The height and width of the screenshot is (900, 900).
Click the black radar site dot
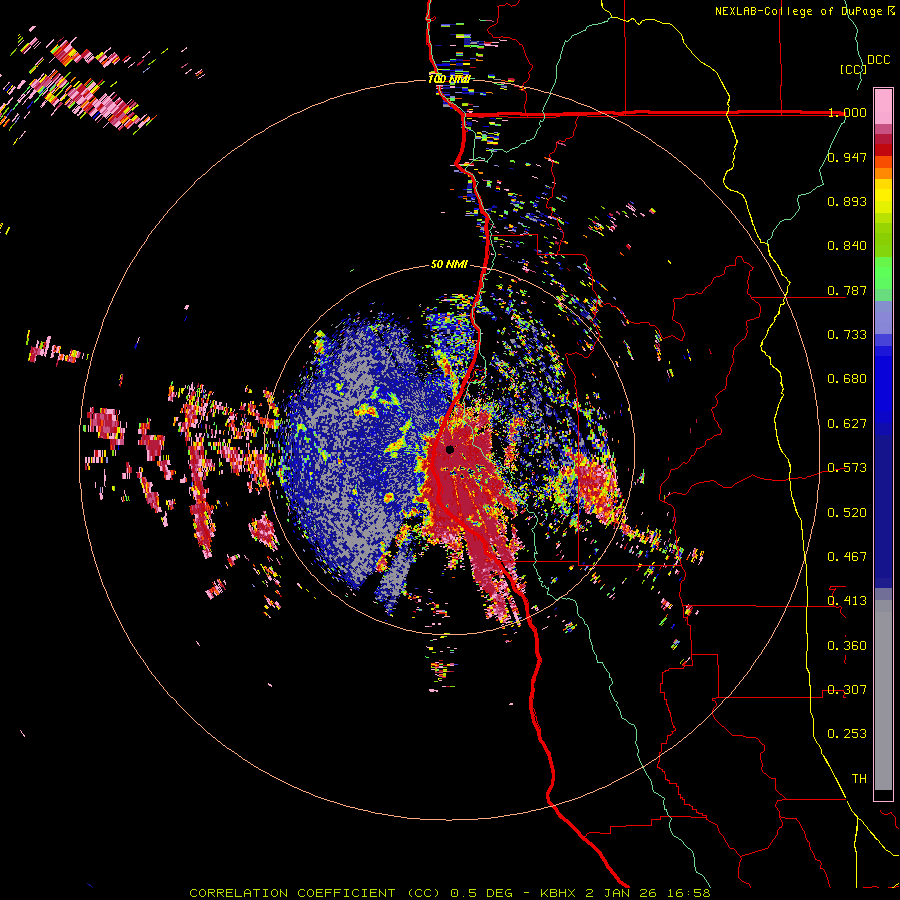tap(450, 449)
